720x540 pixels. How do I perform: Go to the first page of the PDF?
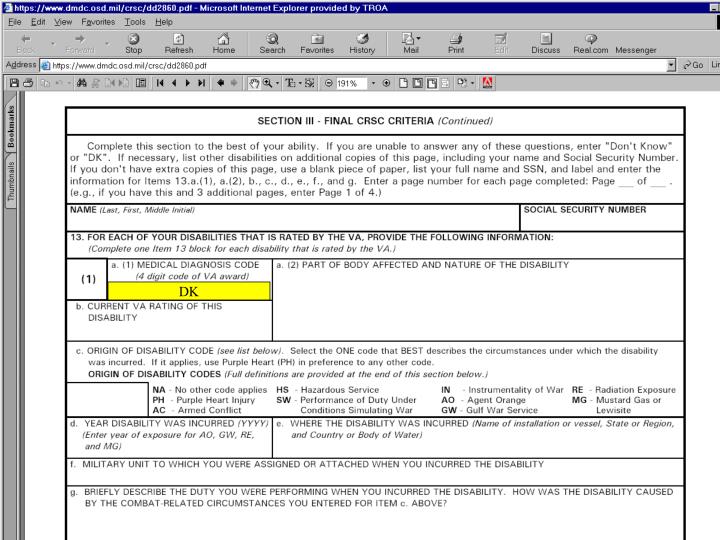[160, 83]
